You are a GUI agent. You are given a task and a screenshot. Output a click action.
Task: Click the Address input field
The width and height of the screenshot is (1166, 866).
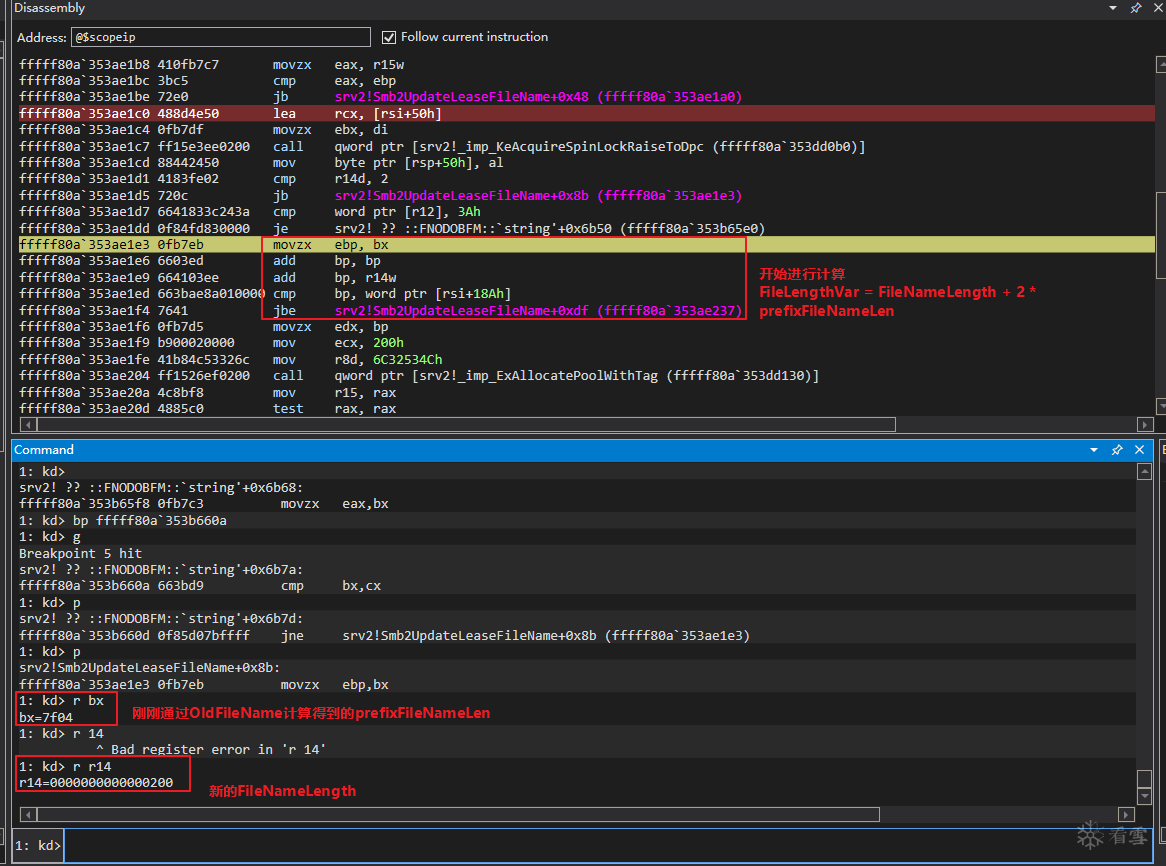[x=220, y=37]
